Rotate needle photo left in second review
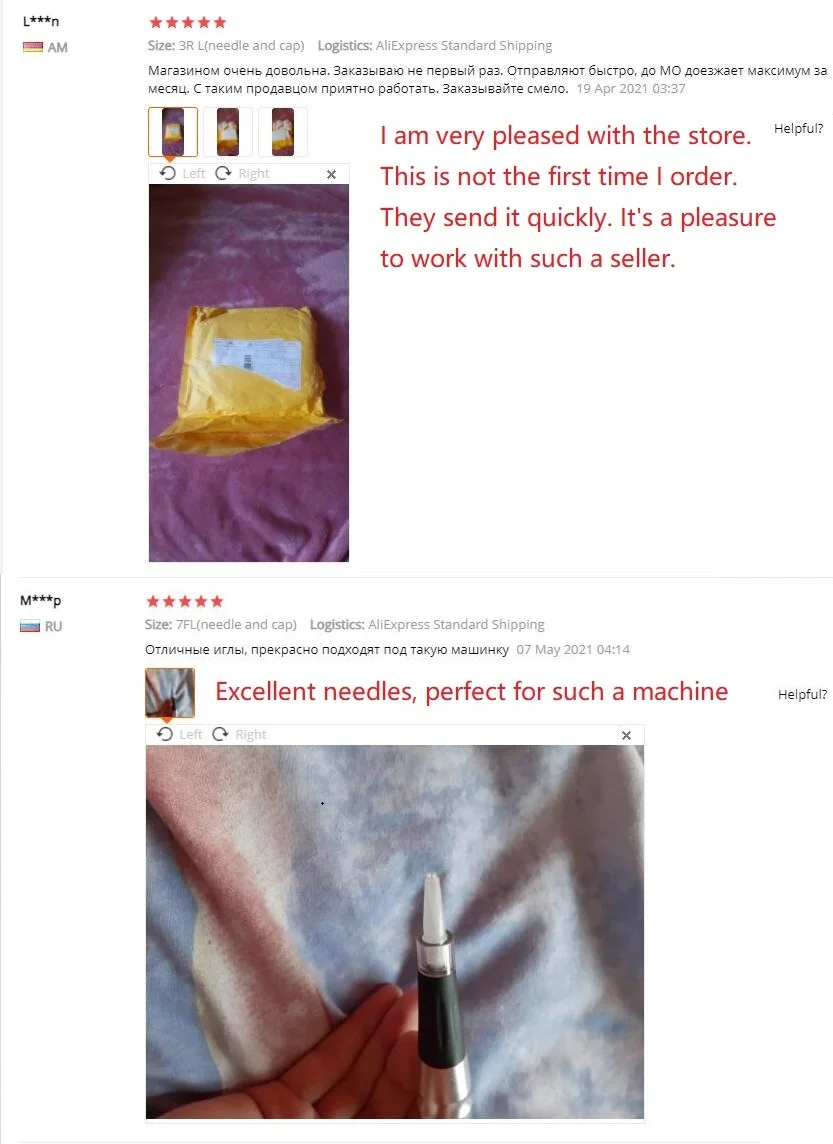Viewport: 833px width, 1144px height. pyautogui.click(x=179, y=735)
